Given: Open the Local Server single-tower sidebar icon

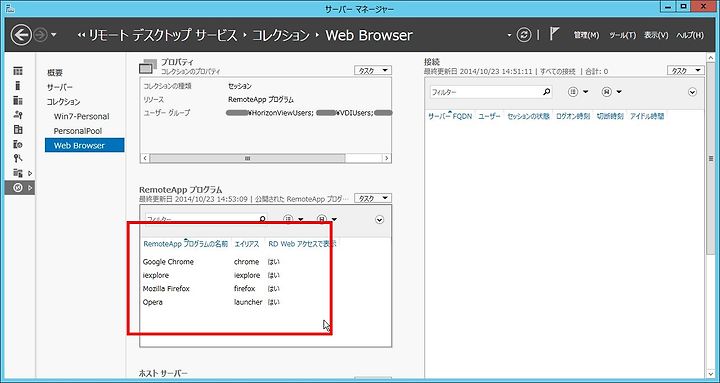Looking at the screenshot, I should point(18,85).
